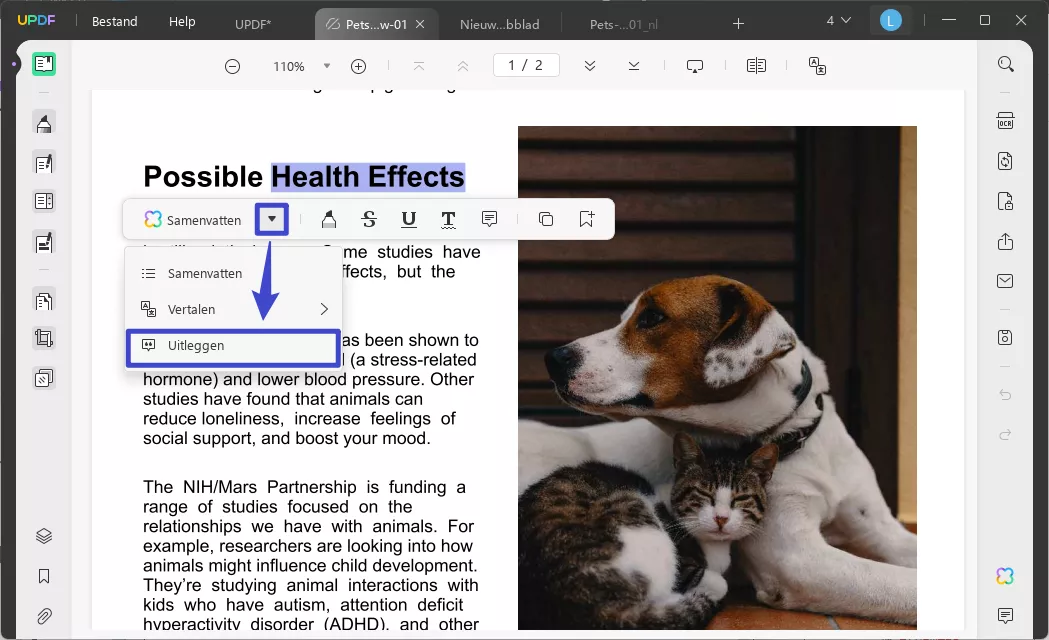Image resolution: width=1049 pixels, height=640 pixels.
Task: Open the Bookmarks panel in left sidebar
Action: coord(44,576)
